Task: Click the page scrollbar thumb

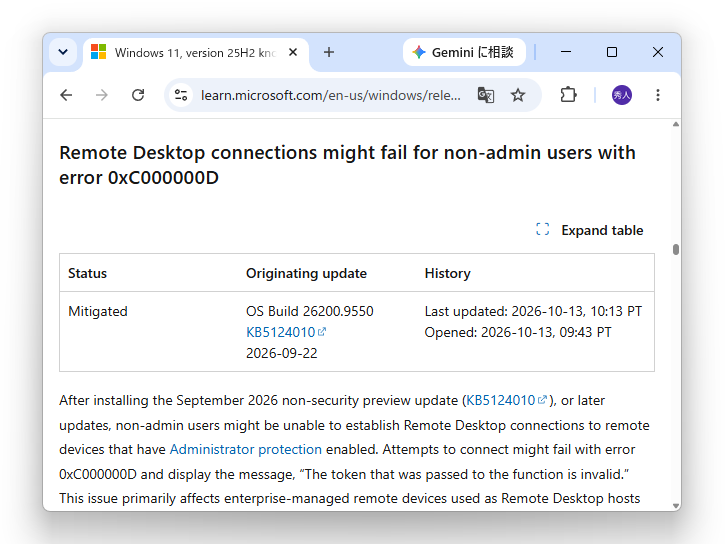Action: (x=676, y=249)
